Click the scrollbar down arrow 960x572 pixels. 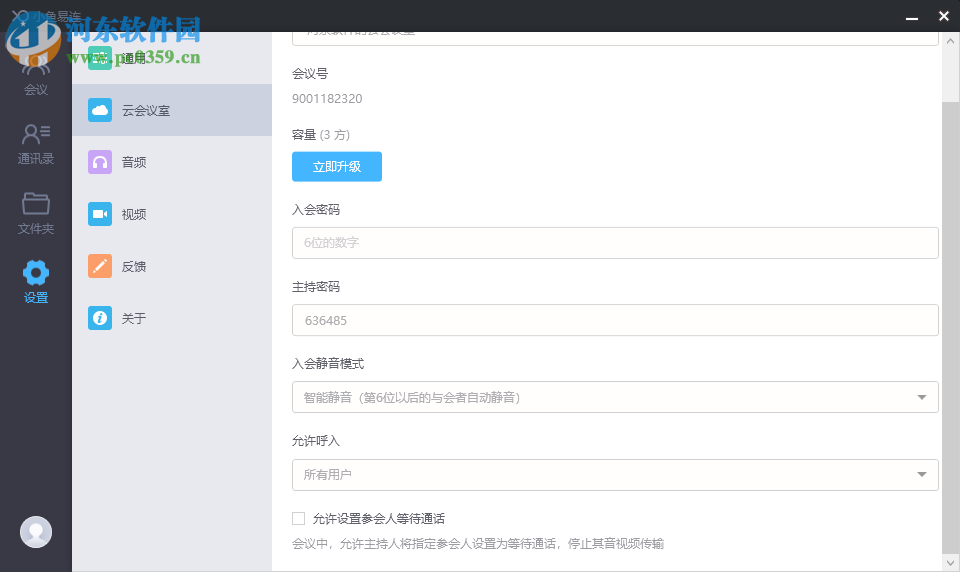pos(950,562)
